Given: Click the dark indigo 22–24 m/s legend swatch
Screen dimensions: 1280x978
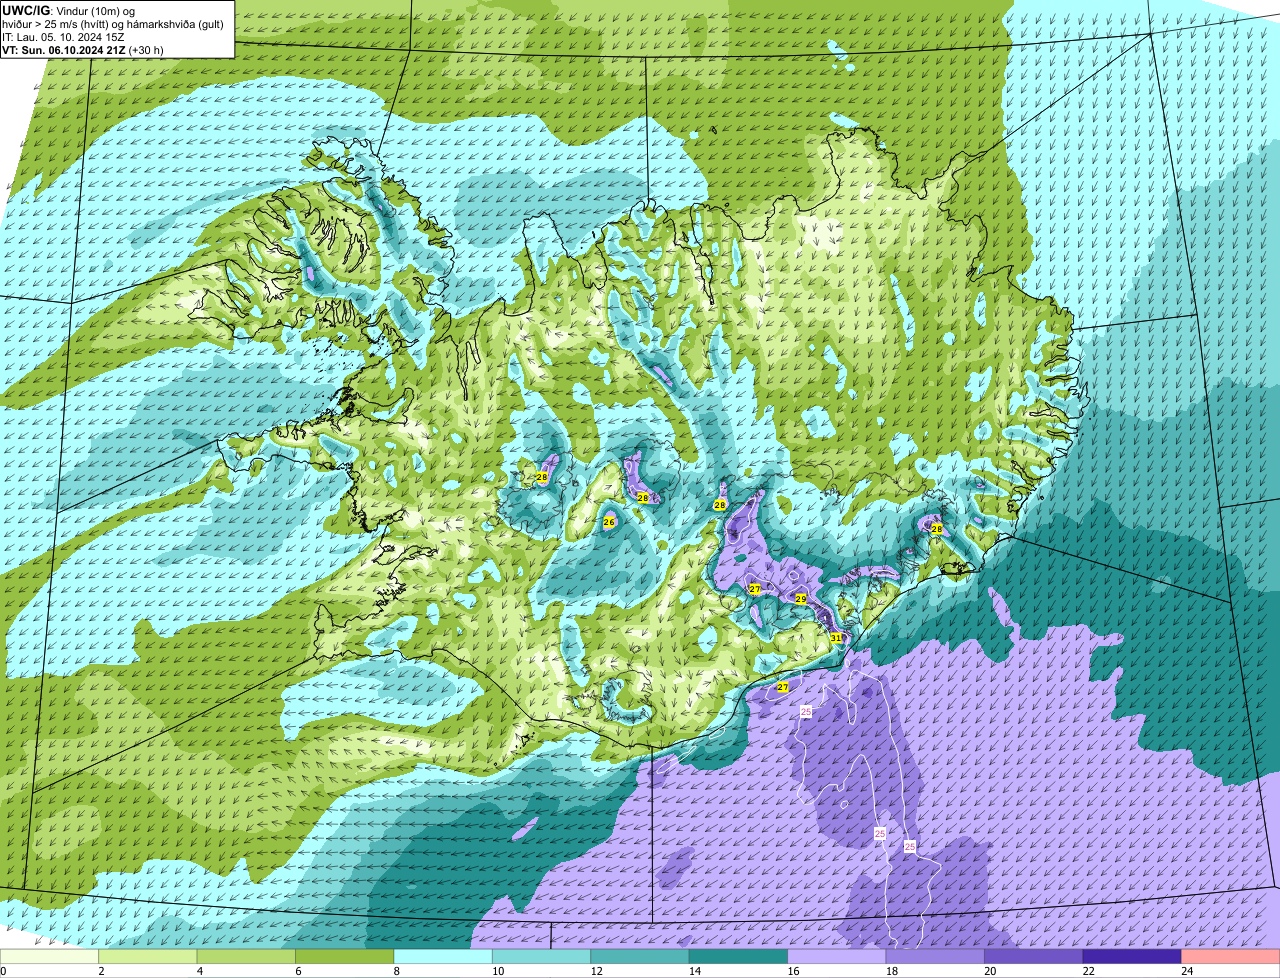Looking at the screenshot, I should coord(1132,956).
